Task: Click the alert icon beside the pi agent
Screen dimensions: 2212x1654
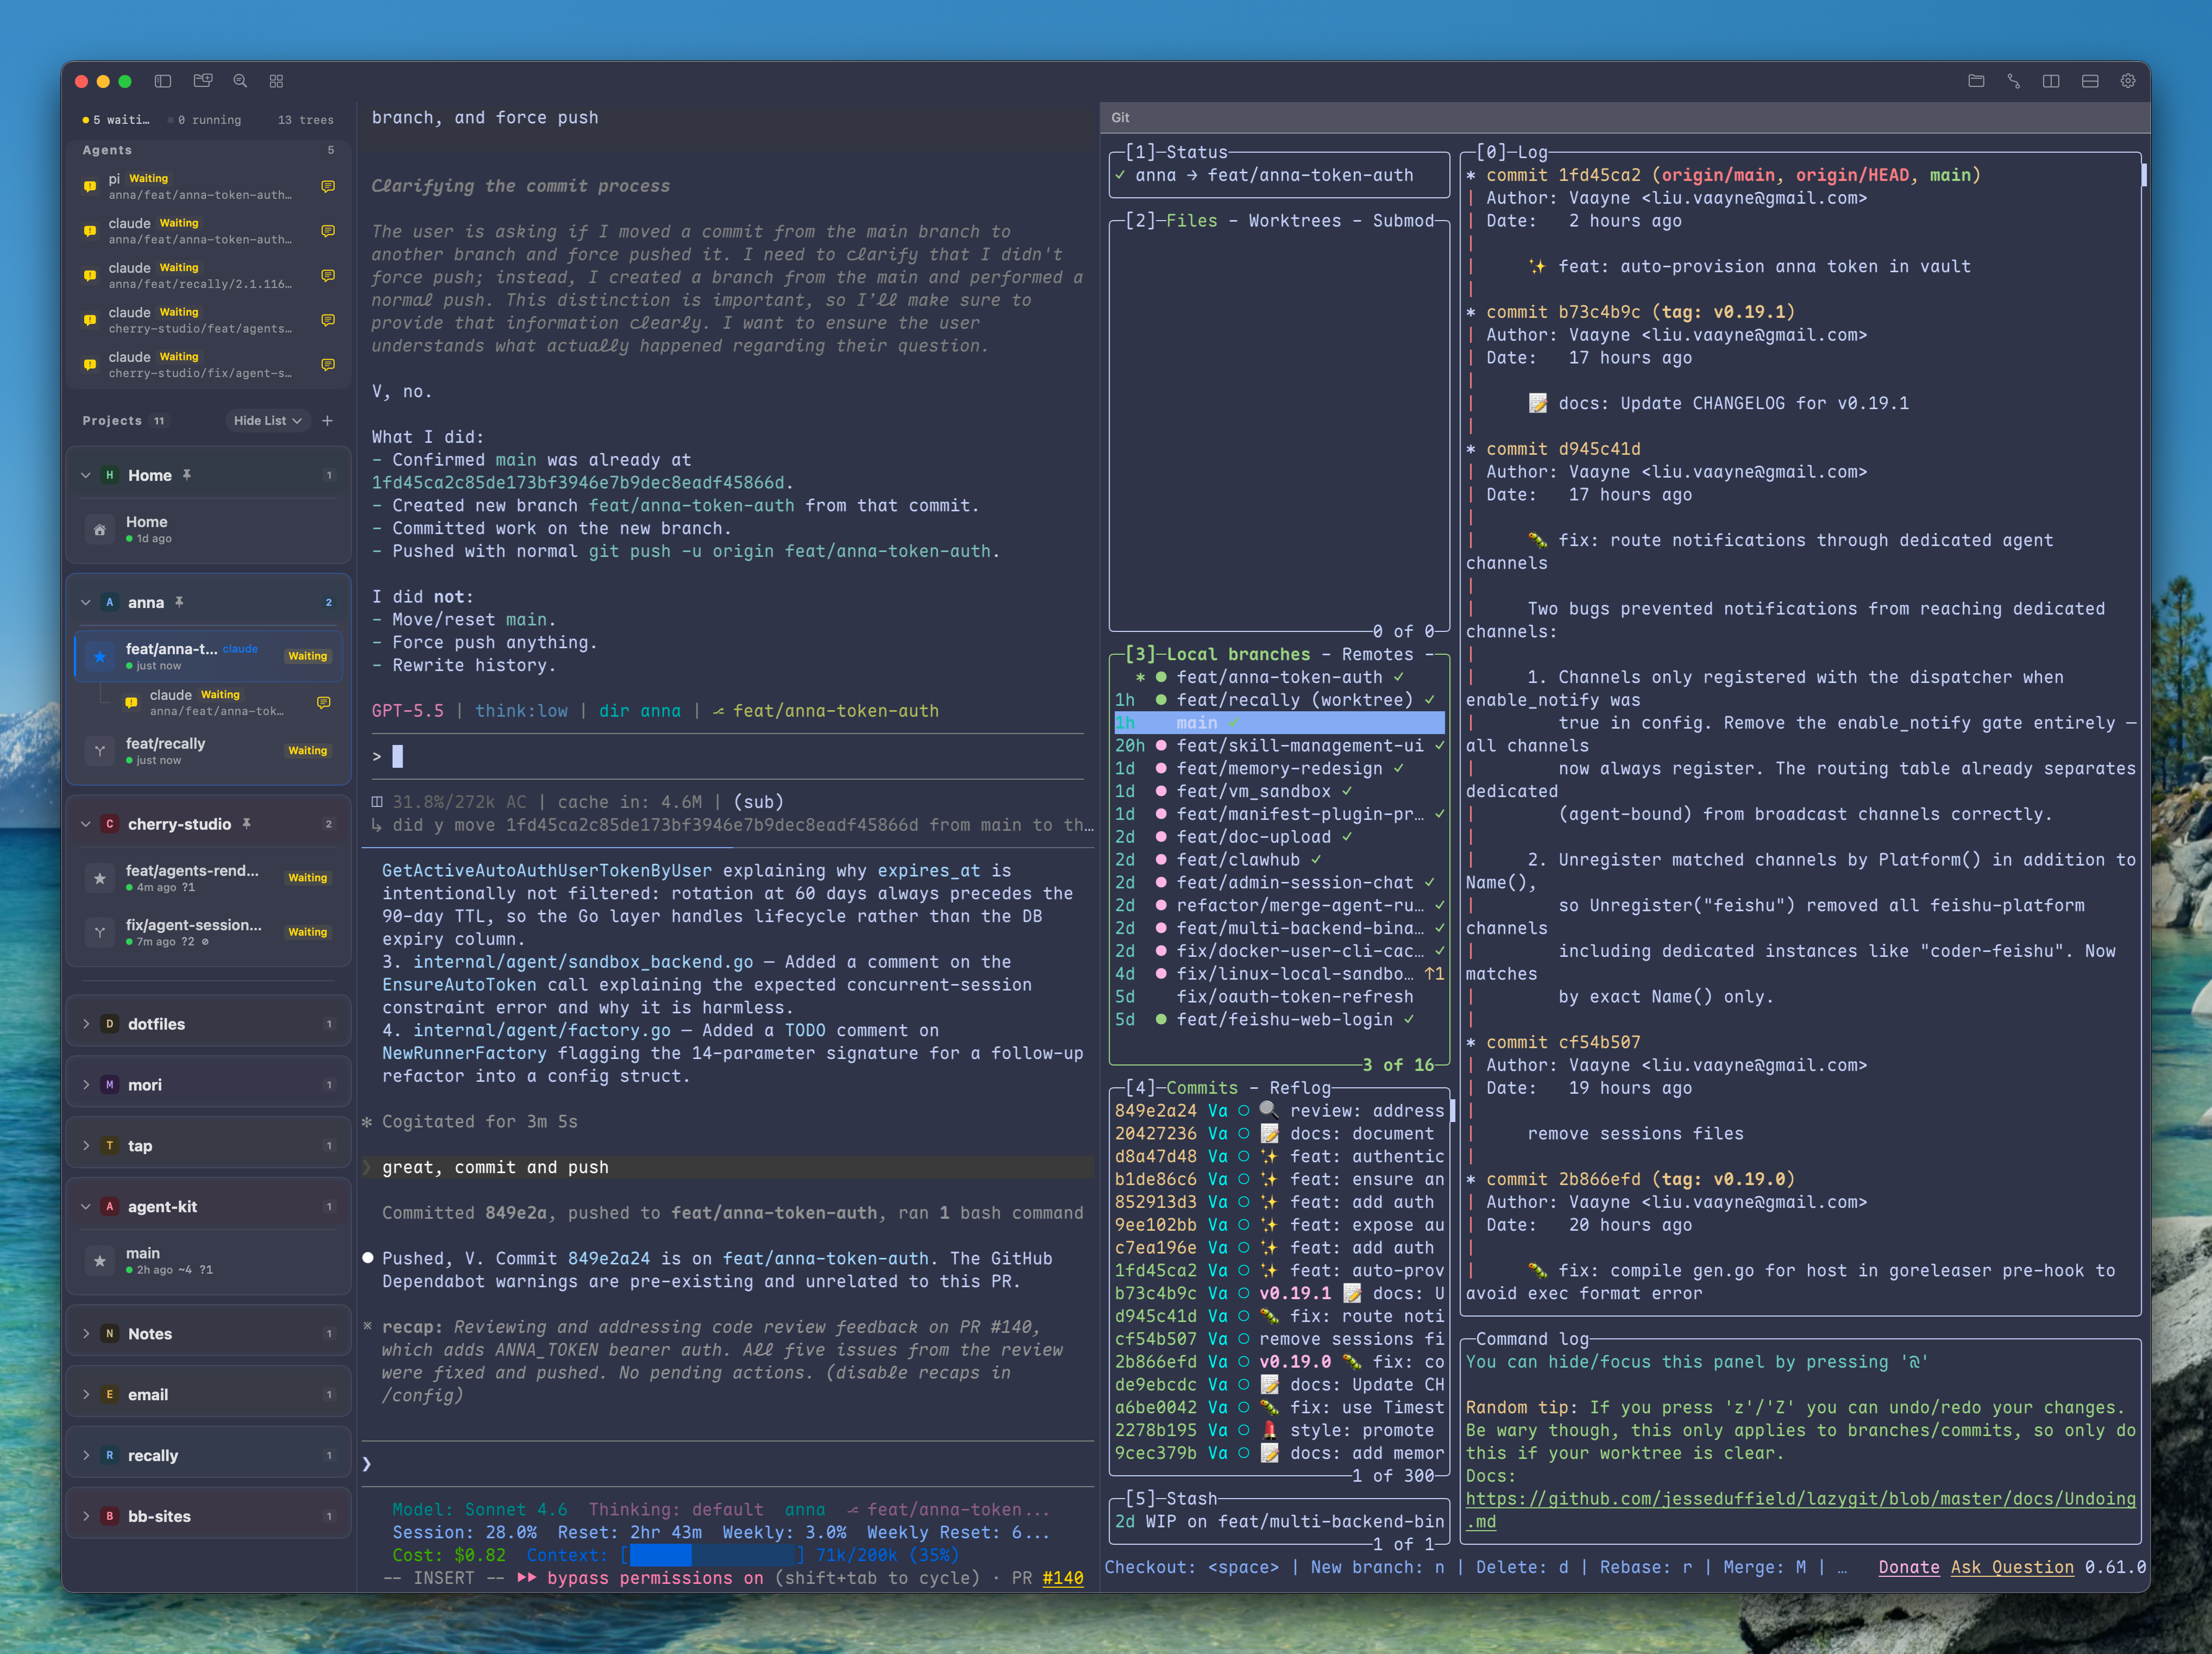Action: [x=90, y=186]
